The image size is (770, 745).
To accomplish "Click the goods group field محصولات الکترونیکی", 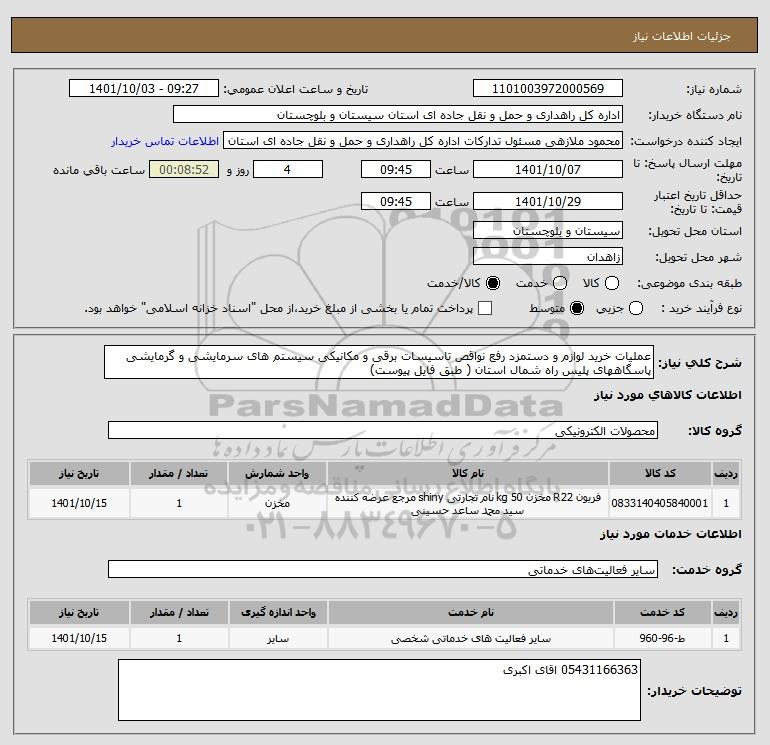I will pyautogui.click(x=383, y=430).
